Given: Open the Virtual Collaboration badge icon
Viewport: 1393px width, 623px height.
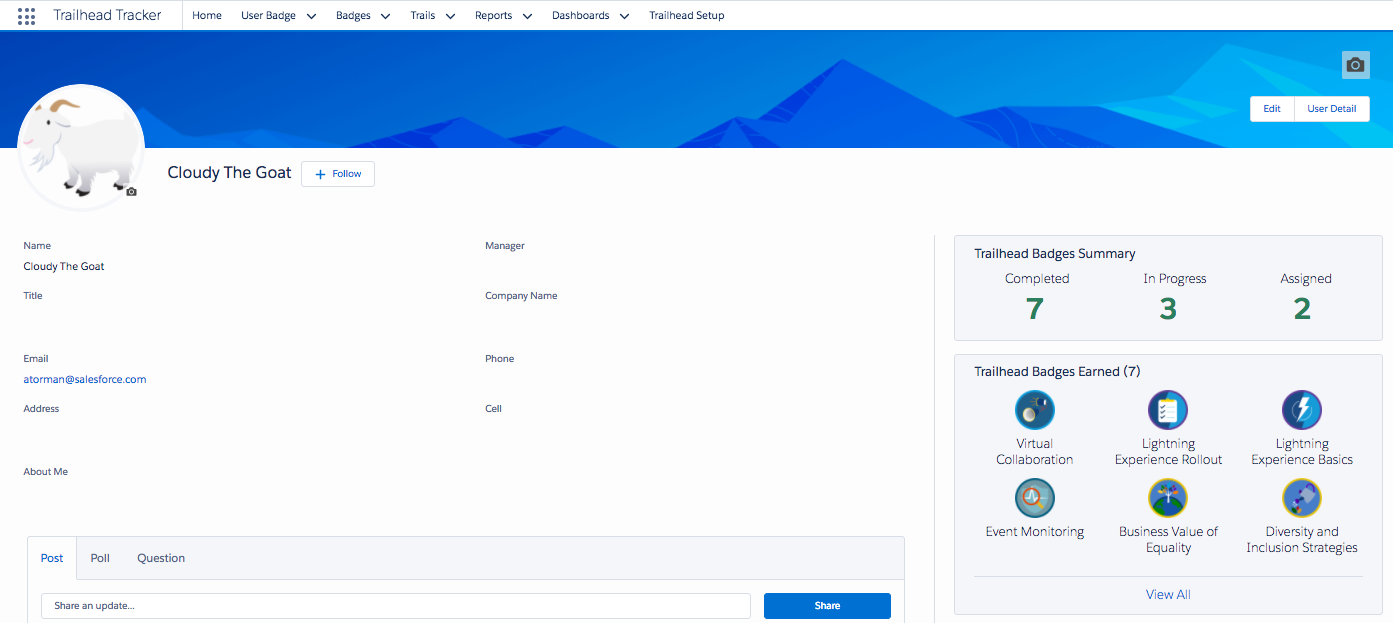Looking at the screenshot, I should point(1034,410).
